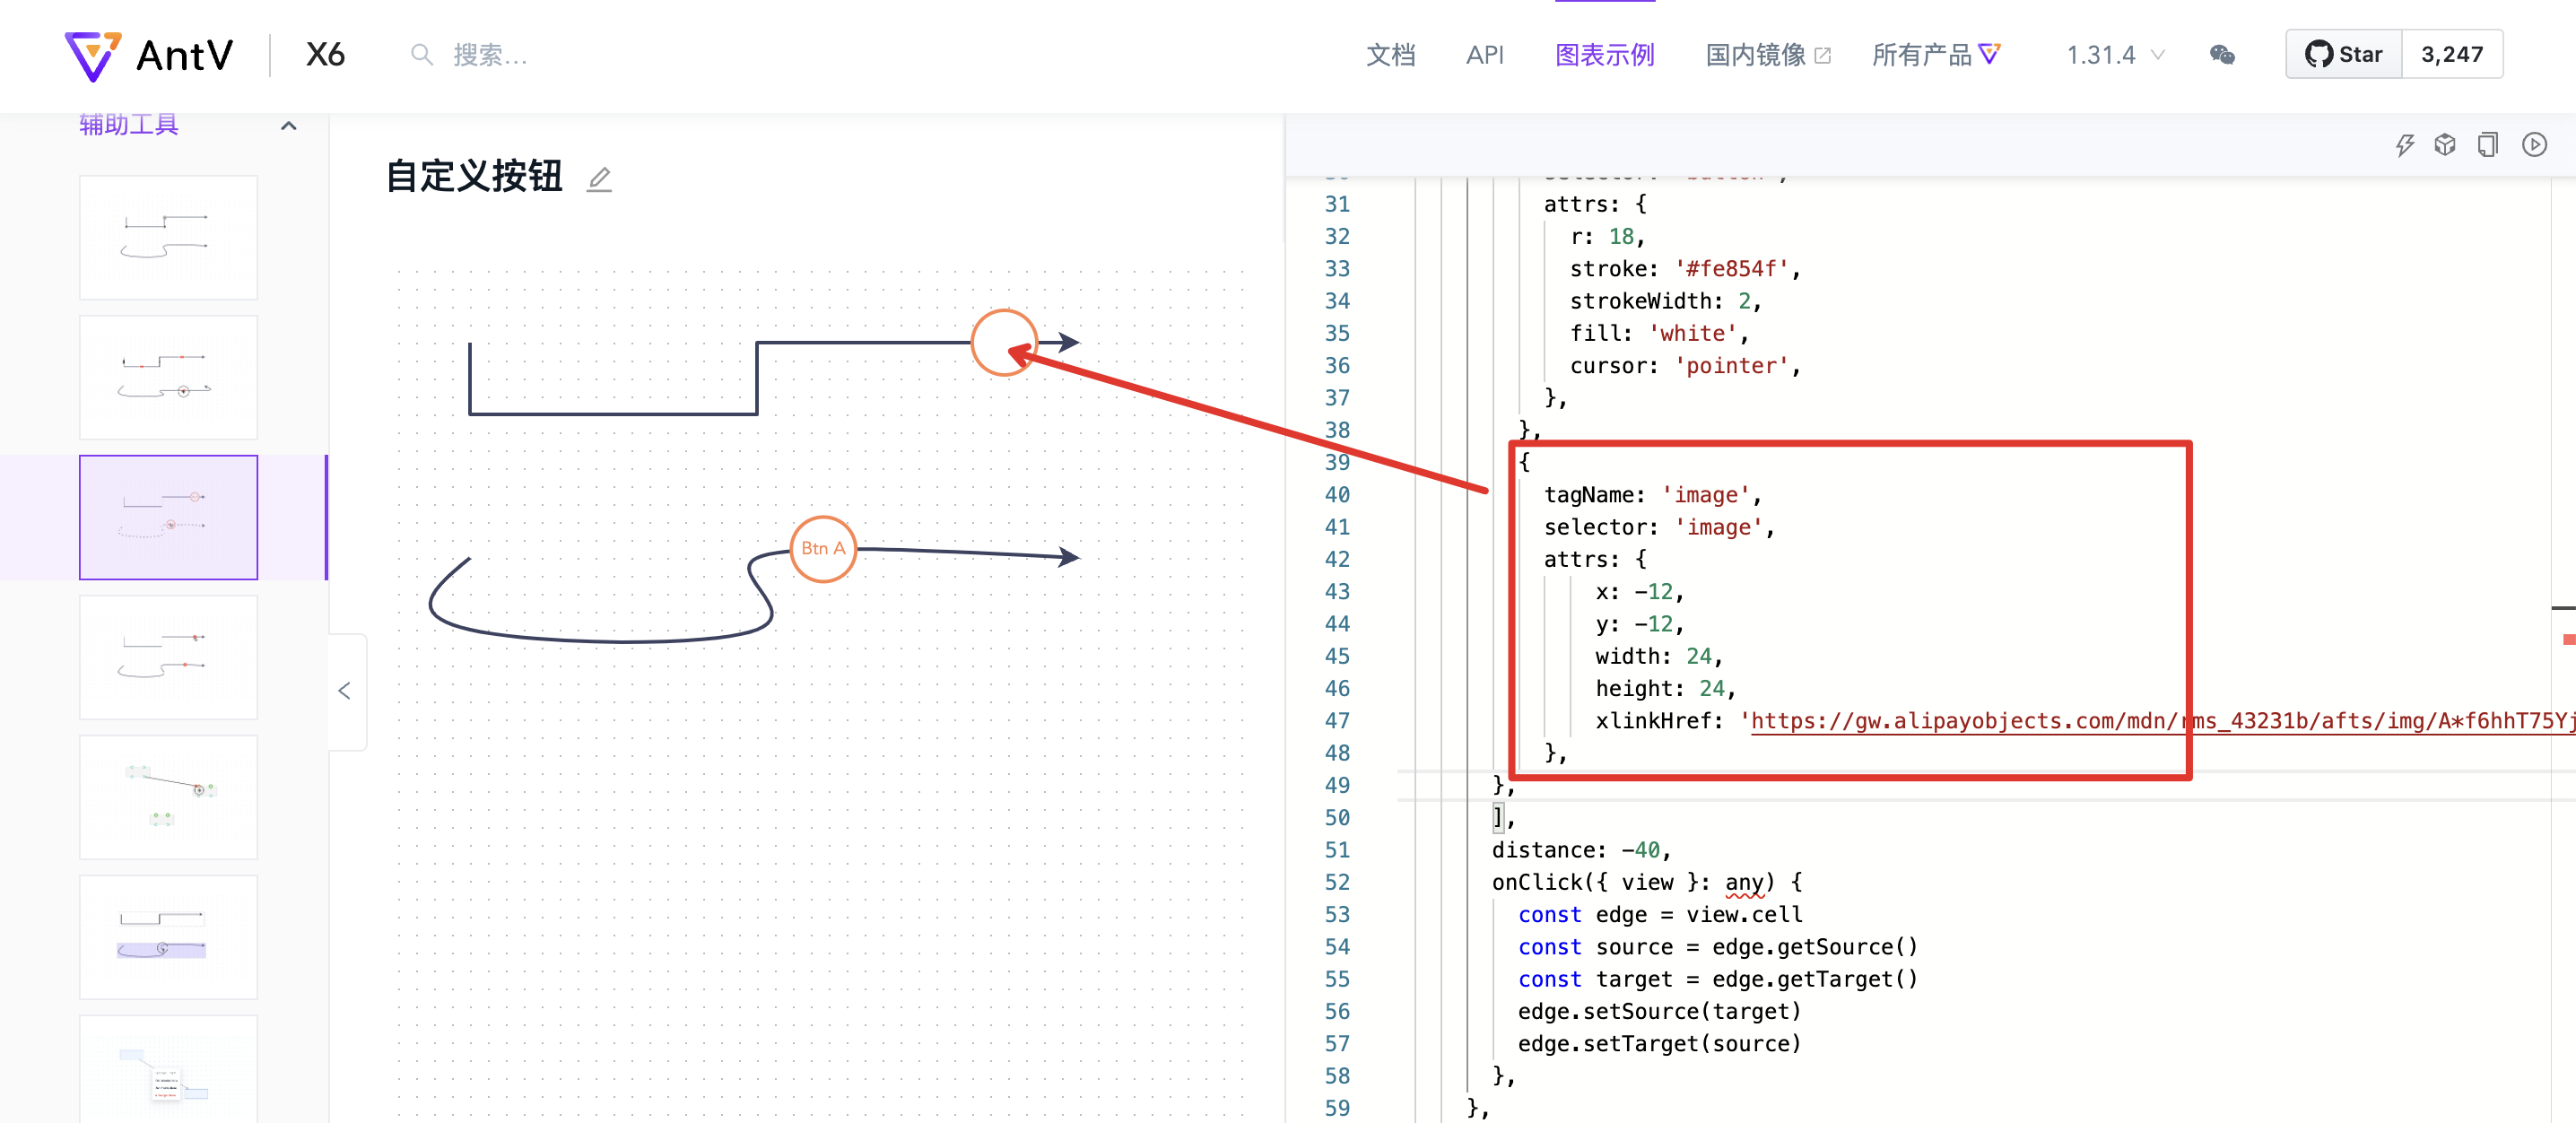Open the second example thumbnail in sidebar

point(168,378)
